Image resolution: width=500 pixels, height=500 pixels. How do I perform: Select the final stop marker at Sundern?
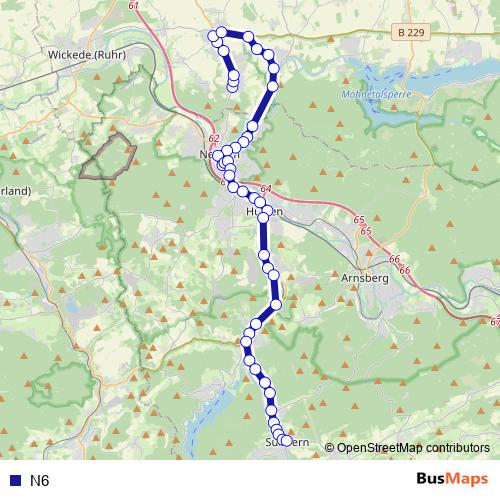click(286, 440)
